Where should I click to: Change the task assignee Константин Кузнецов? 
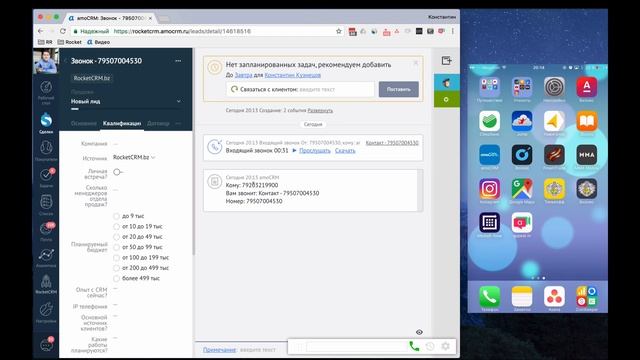coord(293,75)
